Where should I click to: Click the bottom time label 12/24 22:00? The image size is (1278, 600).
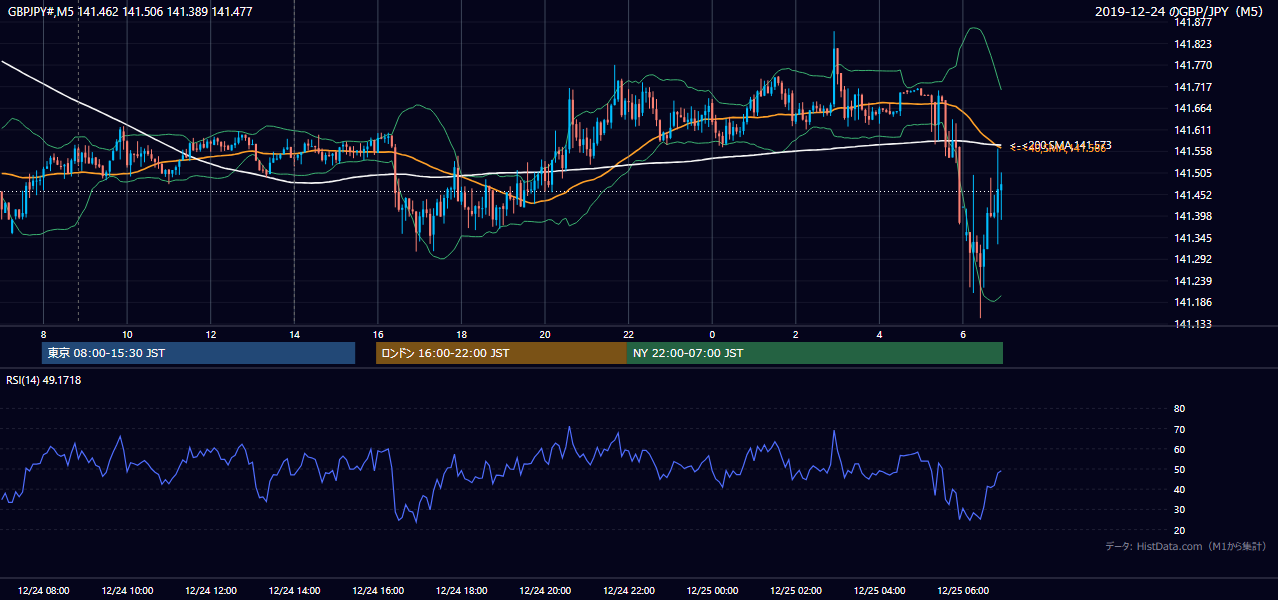[x=629, y=591]
